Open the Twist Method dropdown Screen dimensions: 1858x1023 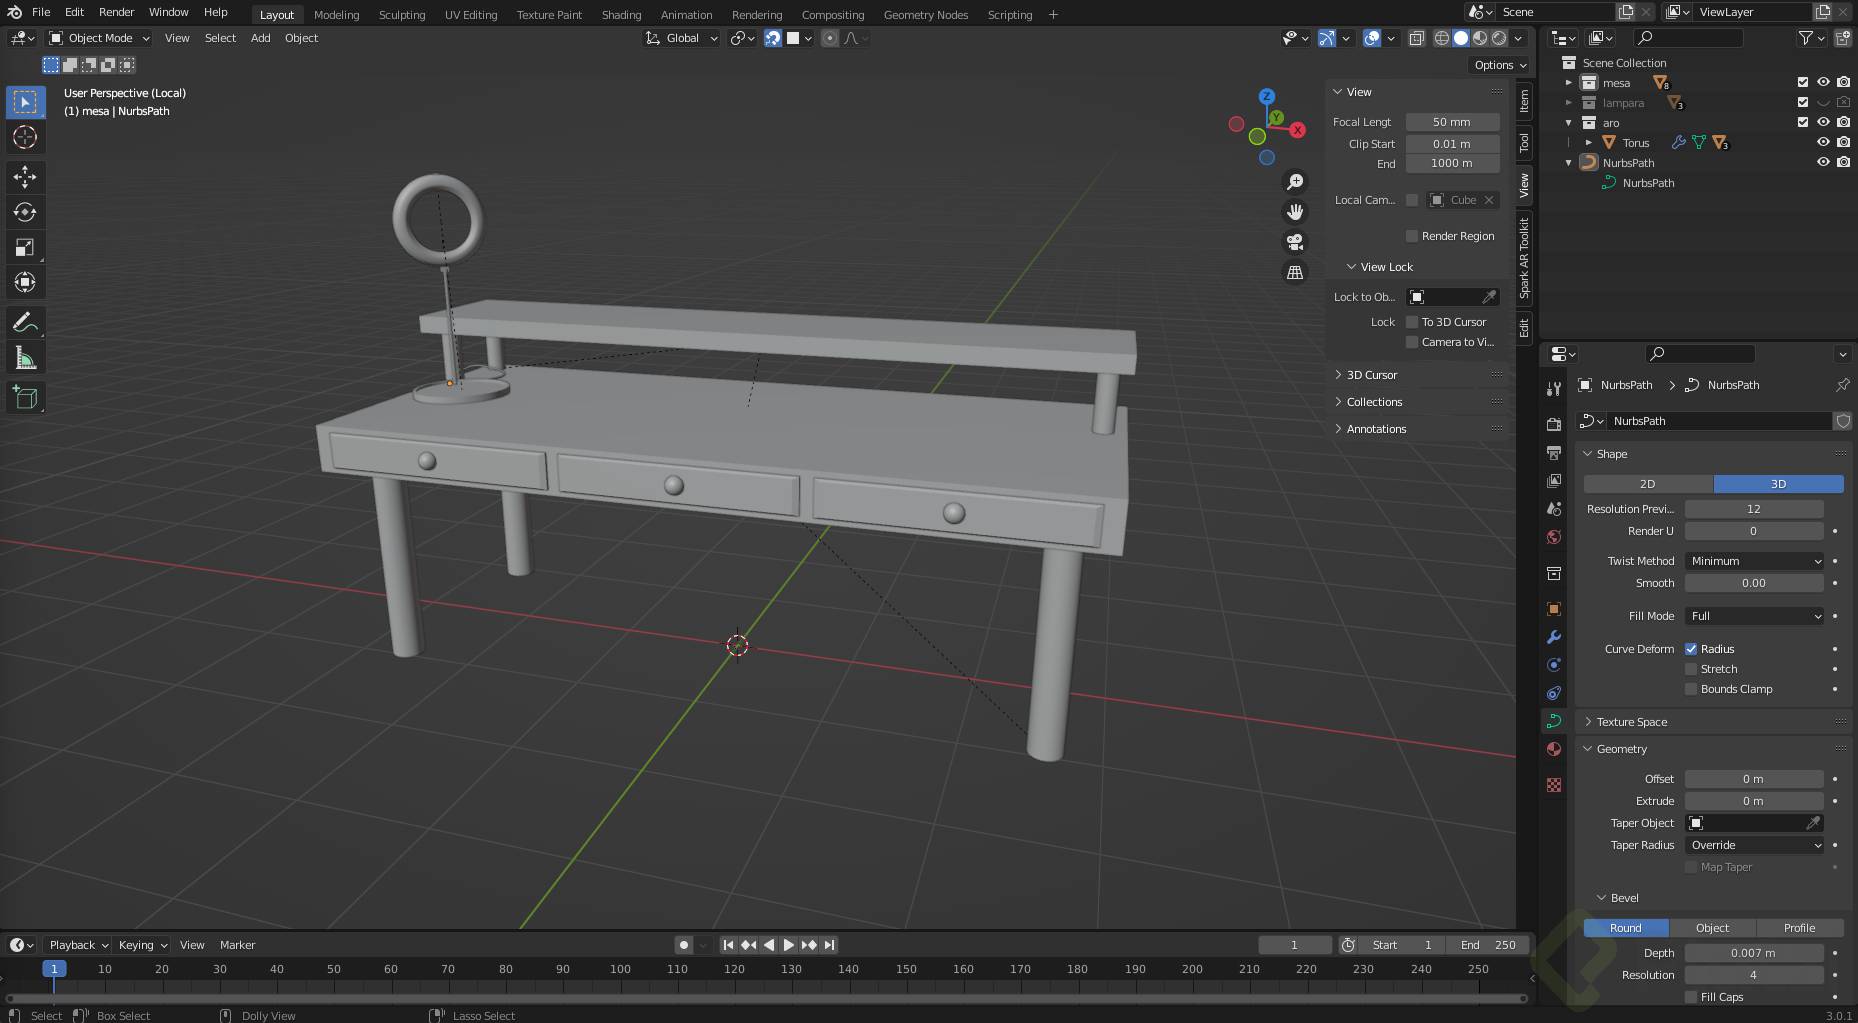point(1754,561)
